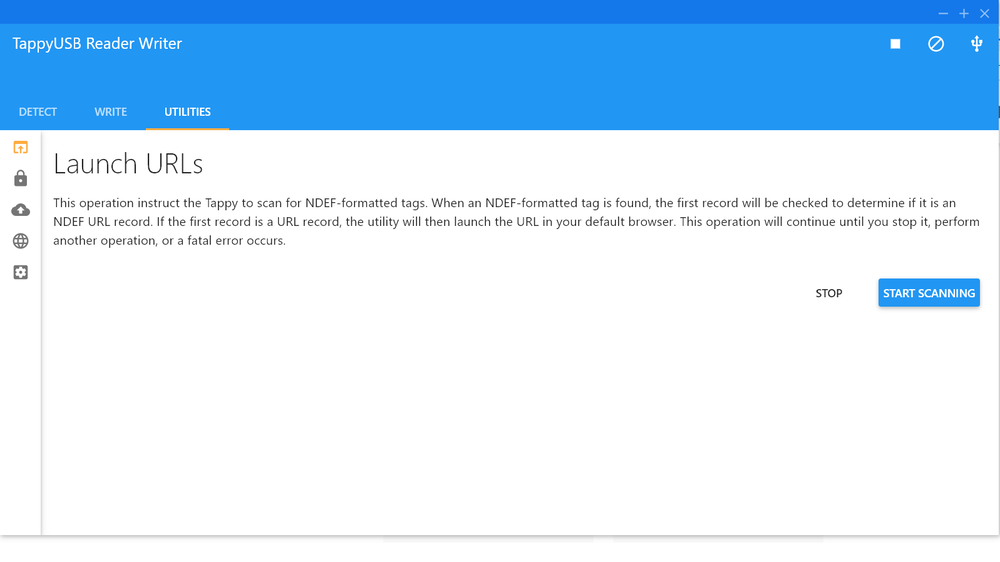This screenshot has width=1000, height=562.
Task: Click the description paragraph starting 'This operation instruct'
Action: coord(517,221)
